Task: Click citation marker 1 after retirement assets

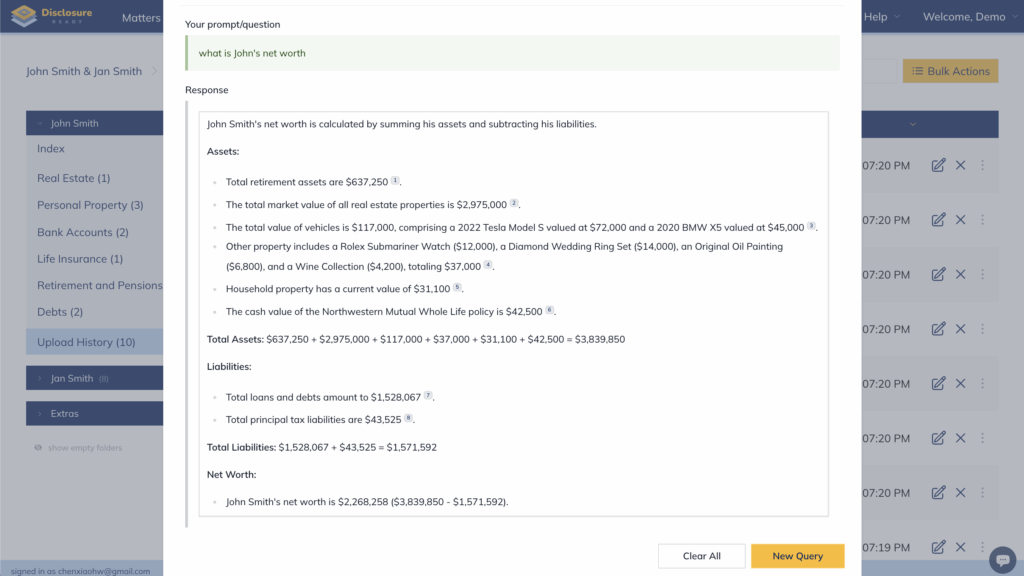Action: [395, 181]
